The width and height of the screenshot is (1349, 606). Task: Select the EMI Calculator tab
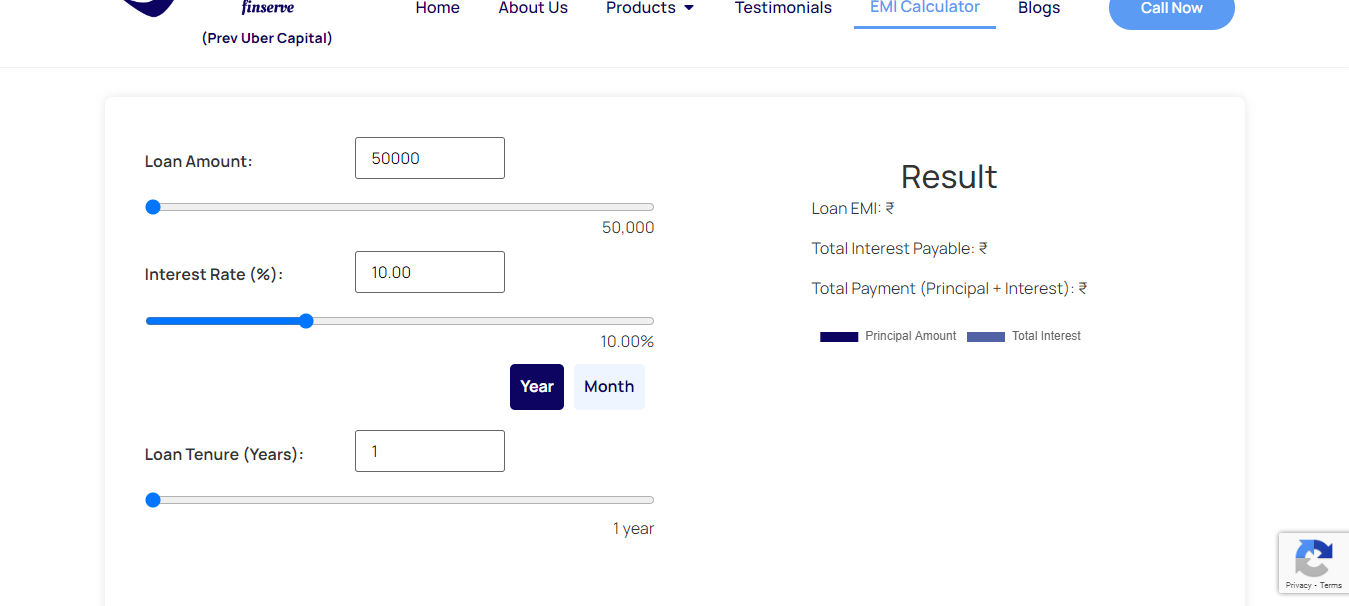coord(925,8)
